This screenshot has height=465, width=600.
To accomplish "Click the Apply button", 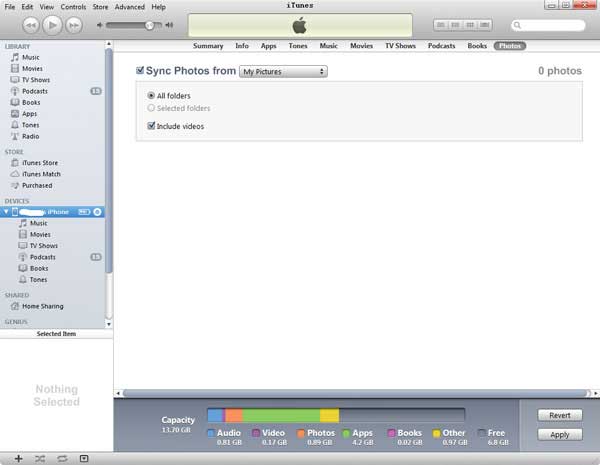I will (559, 435).
